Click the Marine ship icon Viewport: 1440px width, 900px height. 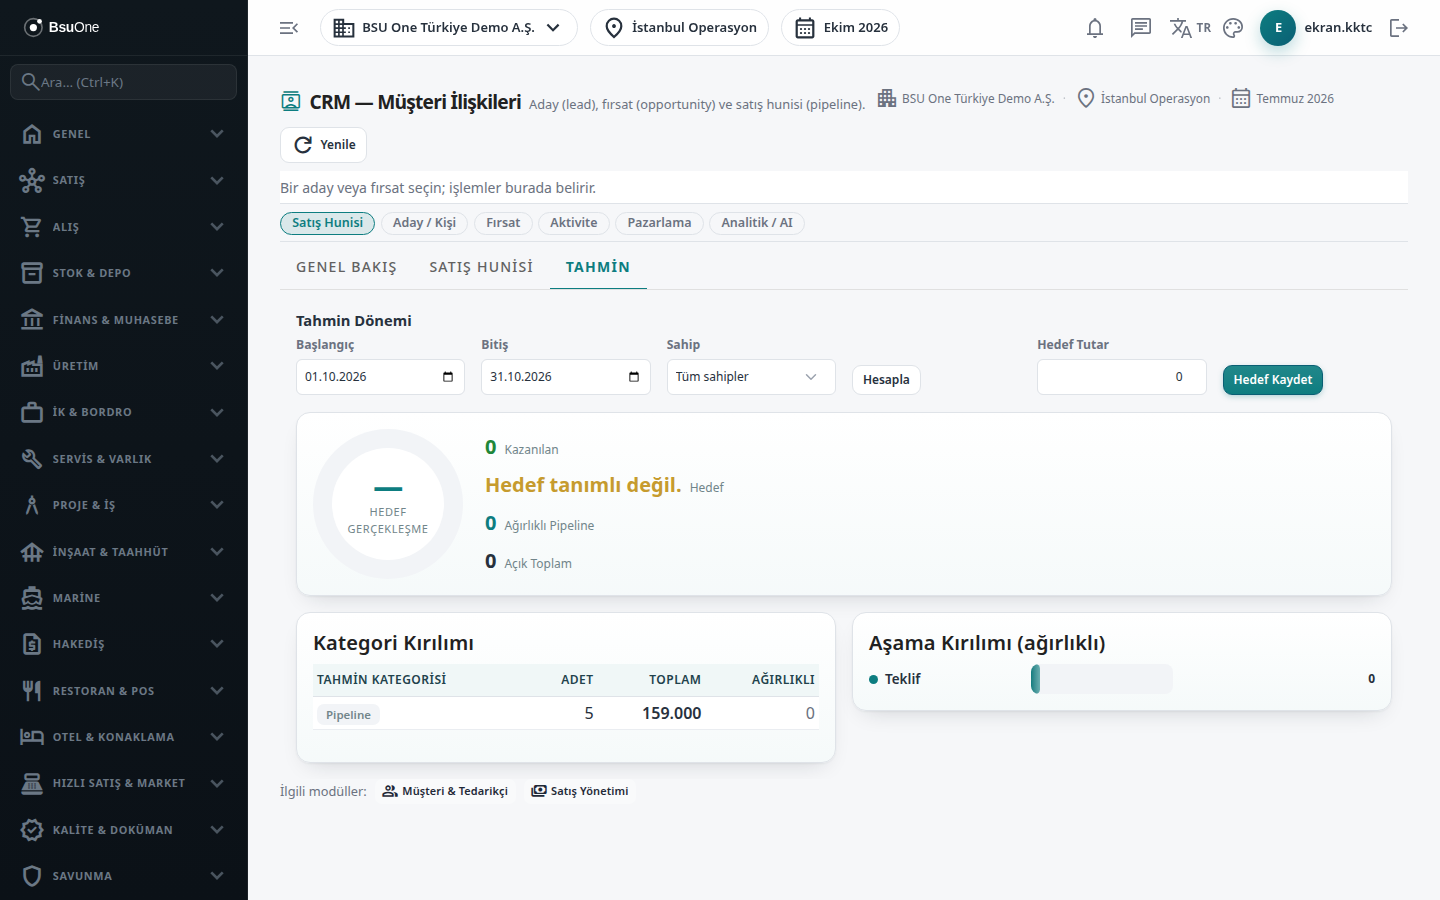pyautogui.click(x=32, y=598)
